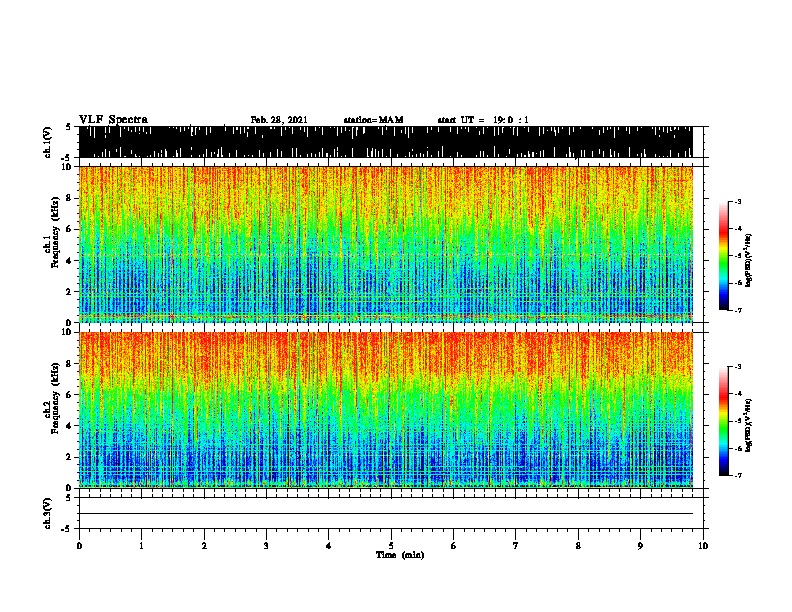Click the time axis tick label "8"
Image resolution: width=792 pixels, height=612 pixels.
[578, 546]
